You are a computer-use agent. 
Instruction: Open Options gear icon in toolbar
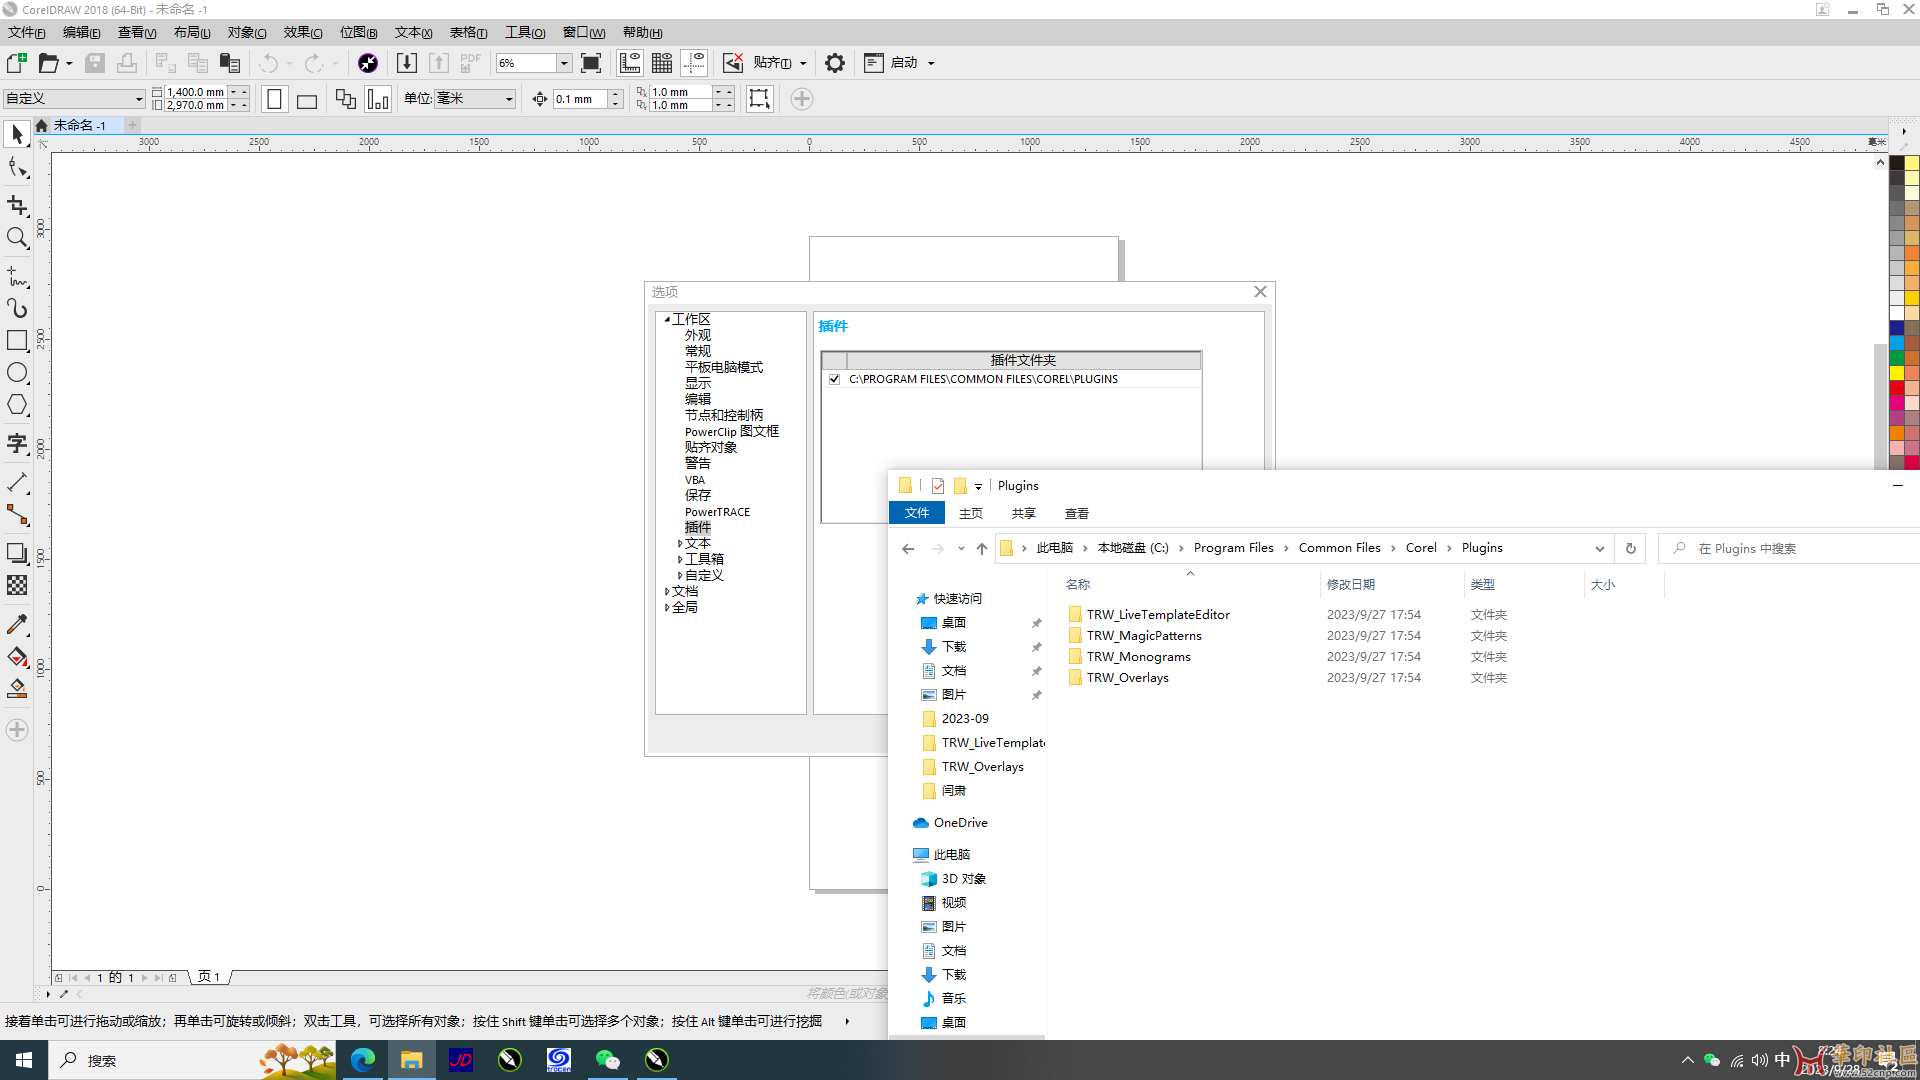point(835,63)
